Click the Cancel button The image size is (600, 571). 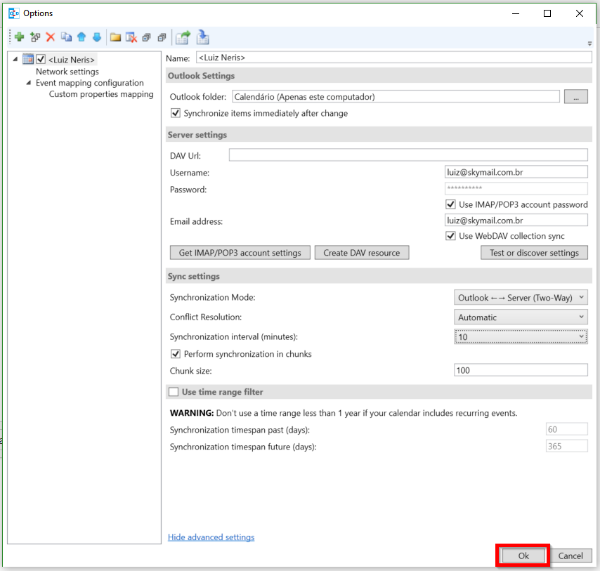[x=570, y=556]
